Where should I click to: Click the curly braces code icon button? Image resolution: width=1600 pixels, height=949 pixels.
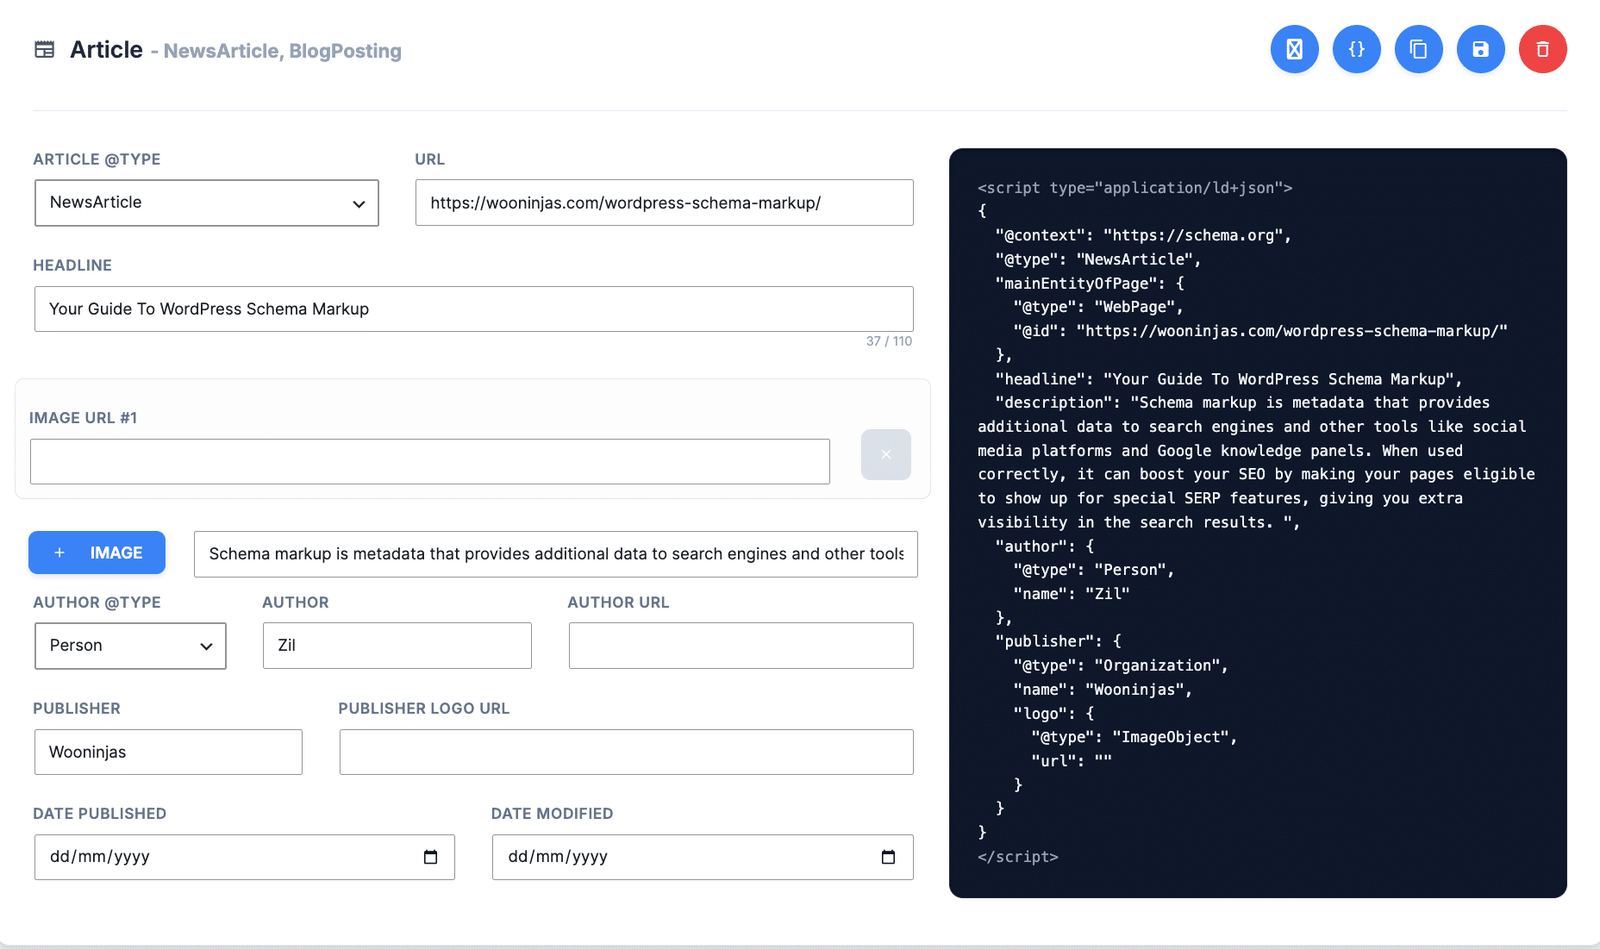coord(1356,49)
